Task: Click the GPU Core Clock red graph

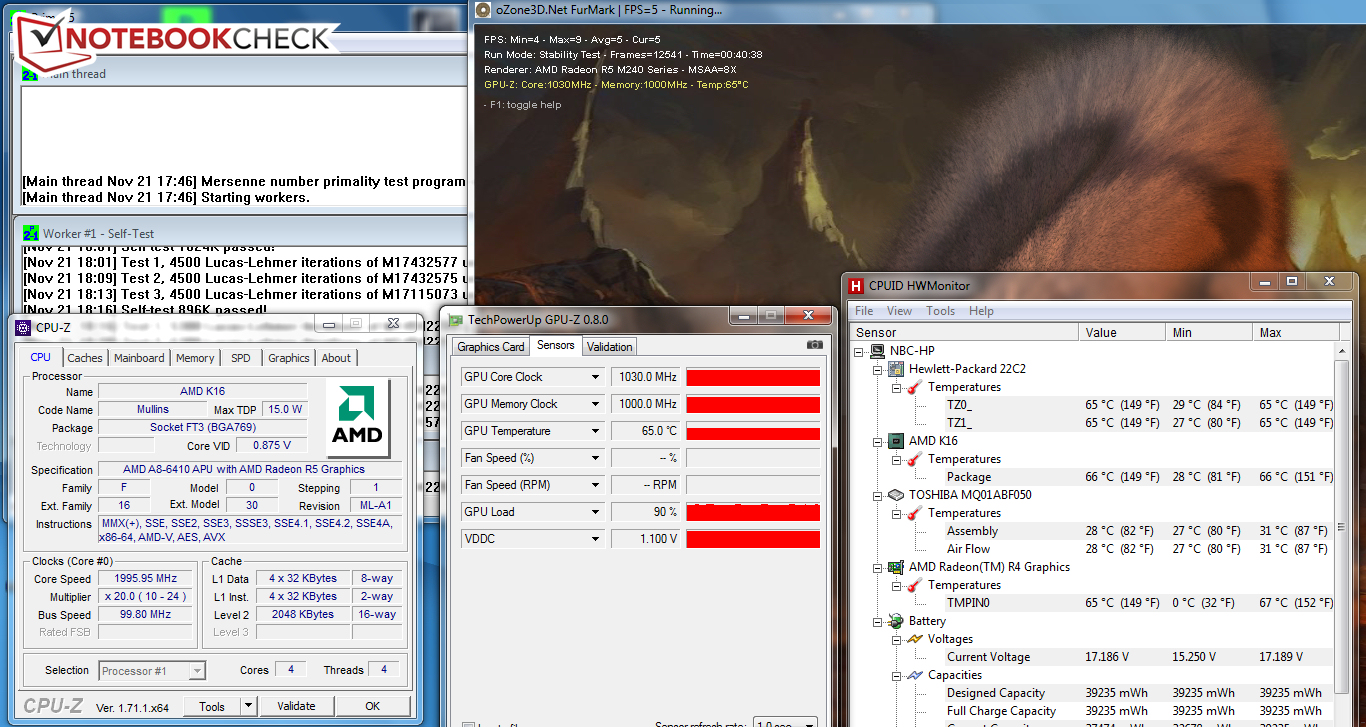Action: pos(753,377)
